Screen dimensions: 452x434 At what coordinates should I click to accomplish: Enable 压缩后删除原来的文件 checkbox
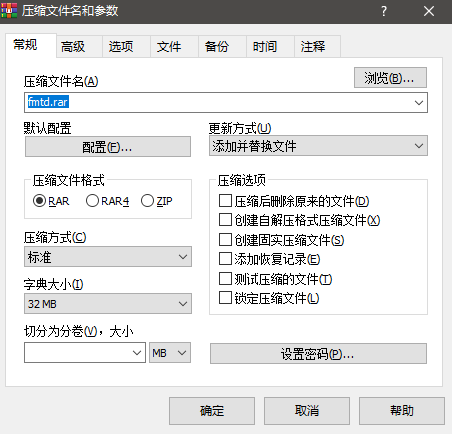(x=294, y=201)
